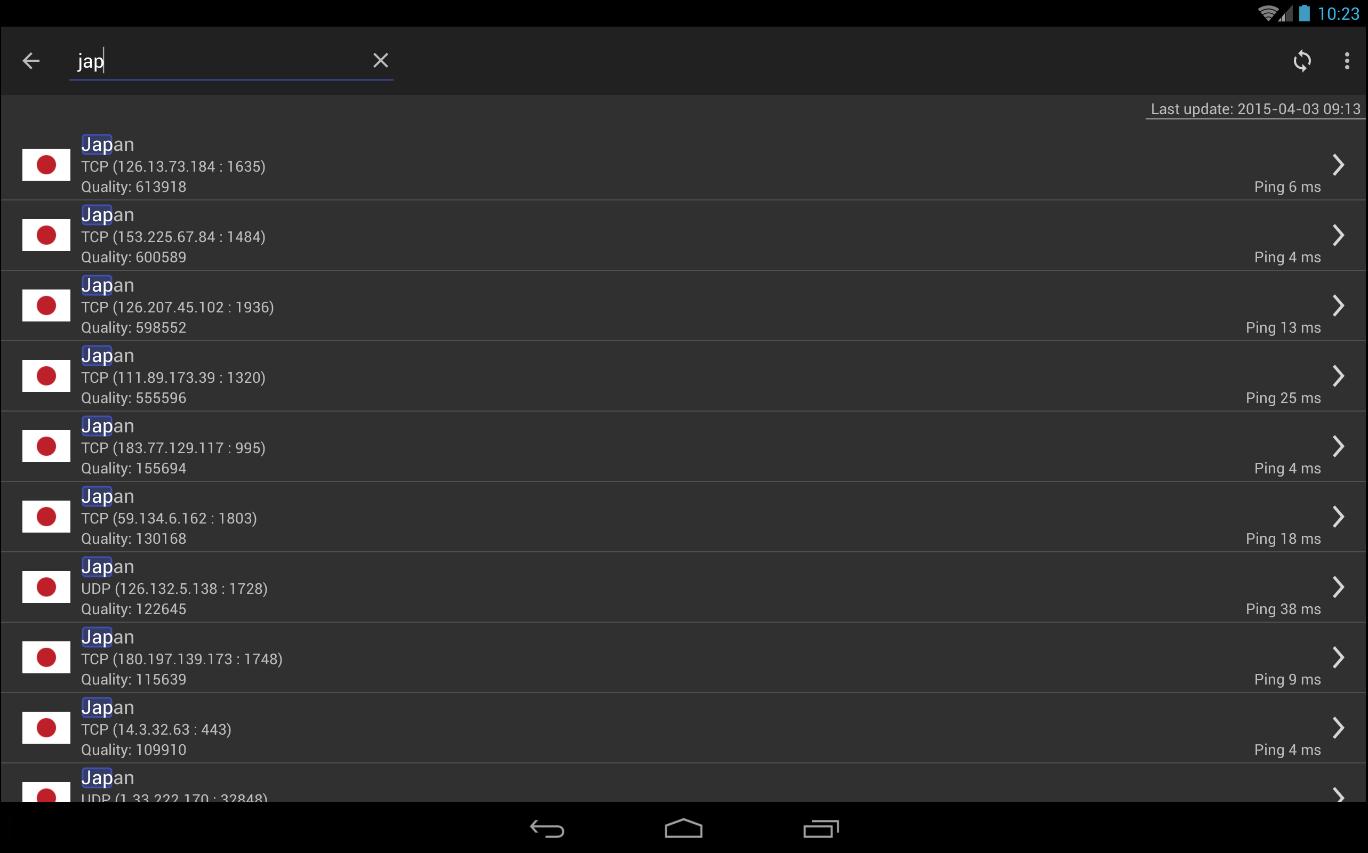Tap the Android back navigation button
1368x853 pixels.
point(547,828)
